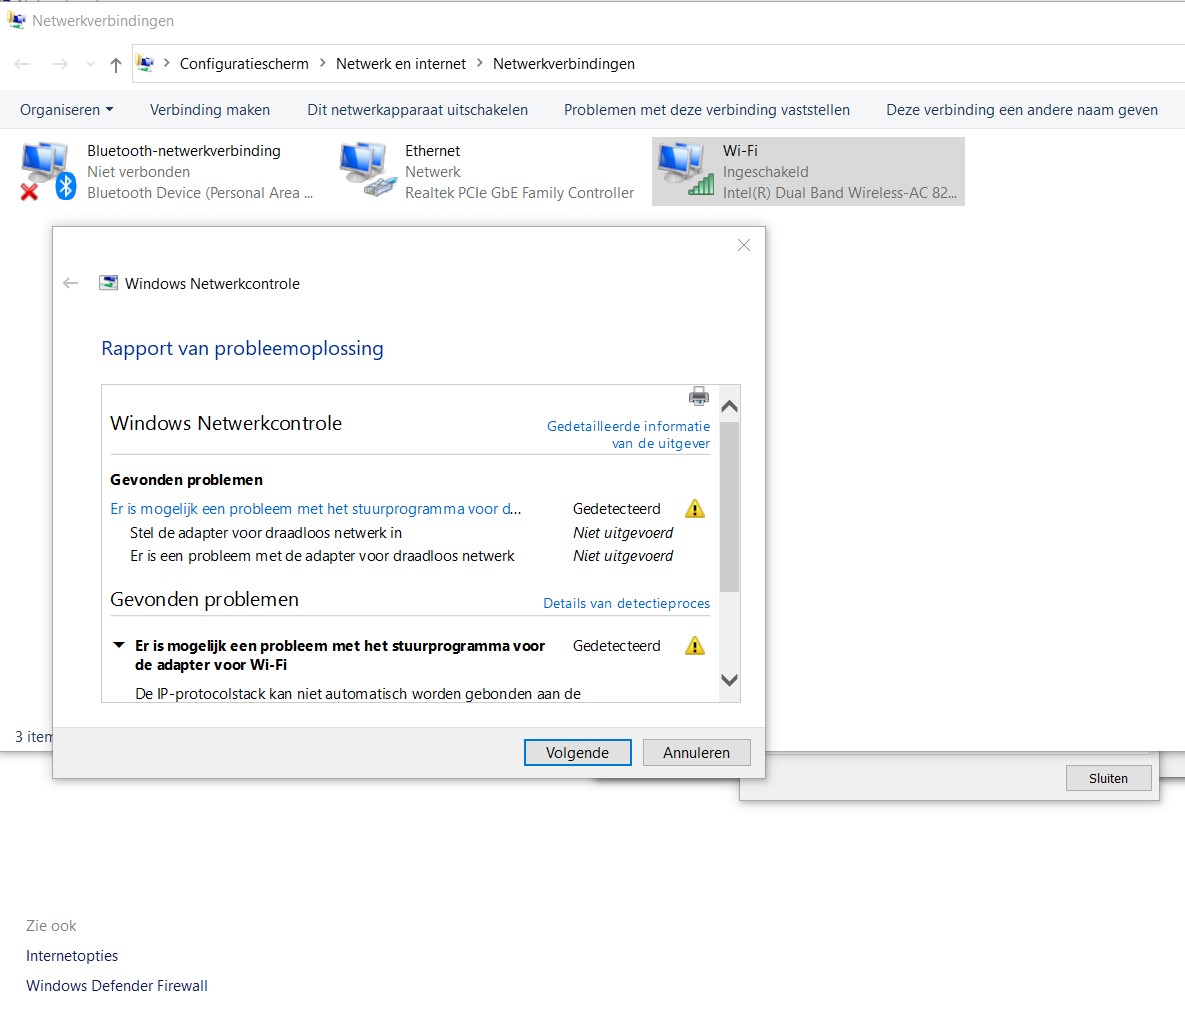The image size is (1185, 1010).
Task: Select 'Stel de adapter voor draadloos netwerk in'
Action: [x=266, y=533]
